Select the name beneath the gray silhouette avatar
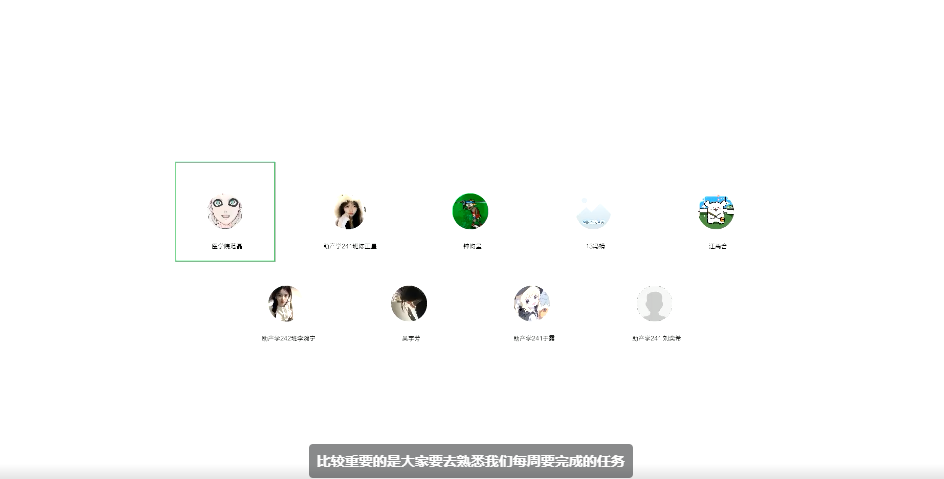Screen dimensions: 944x479 (657, 339)
